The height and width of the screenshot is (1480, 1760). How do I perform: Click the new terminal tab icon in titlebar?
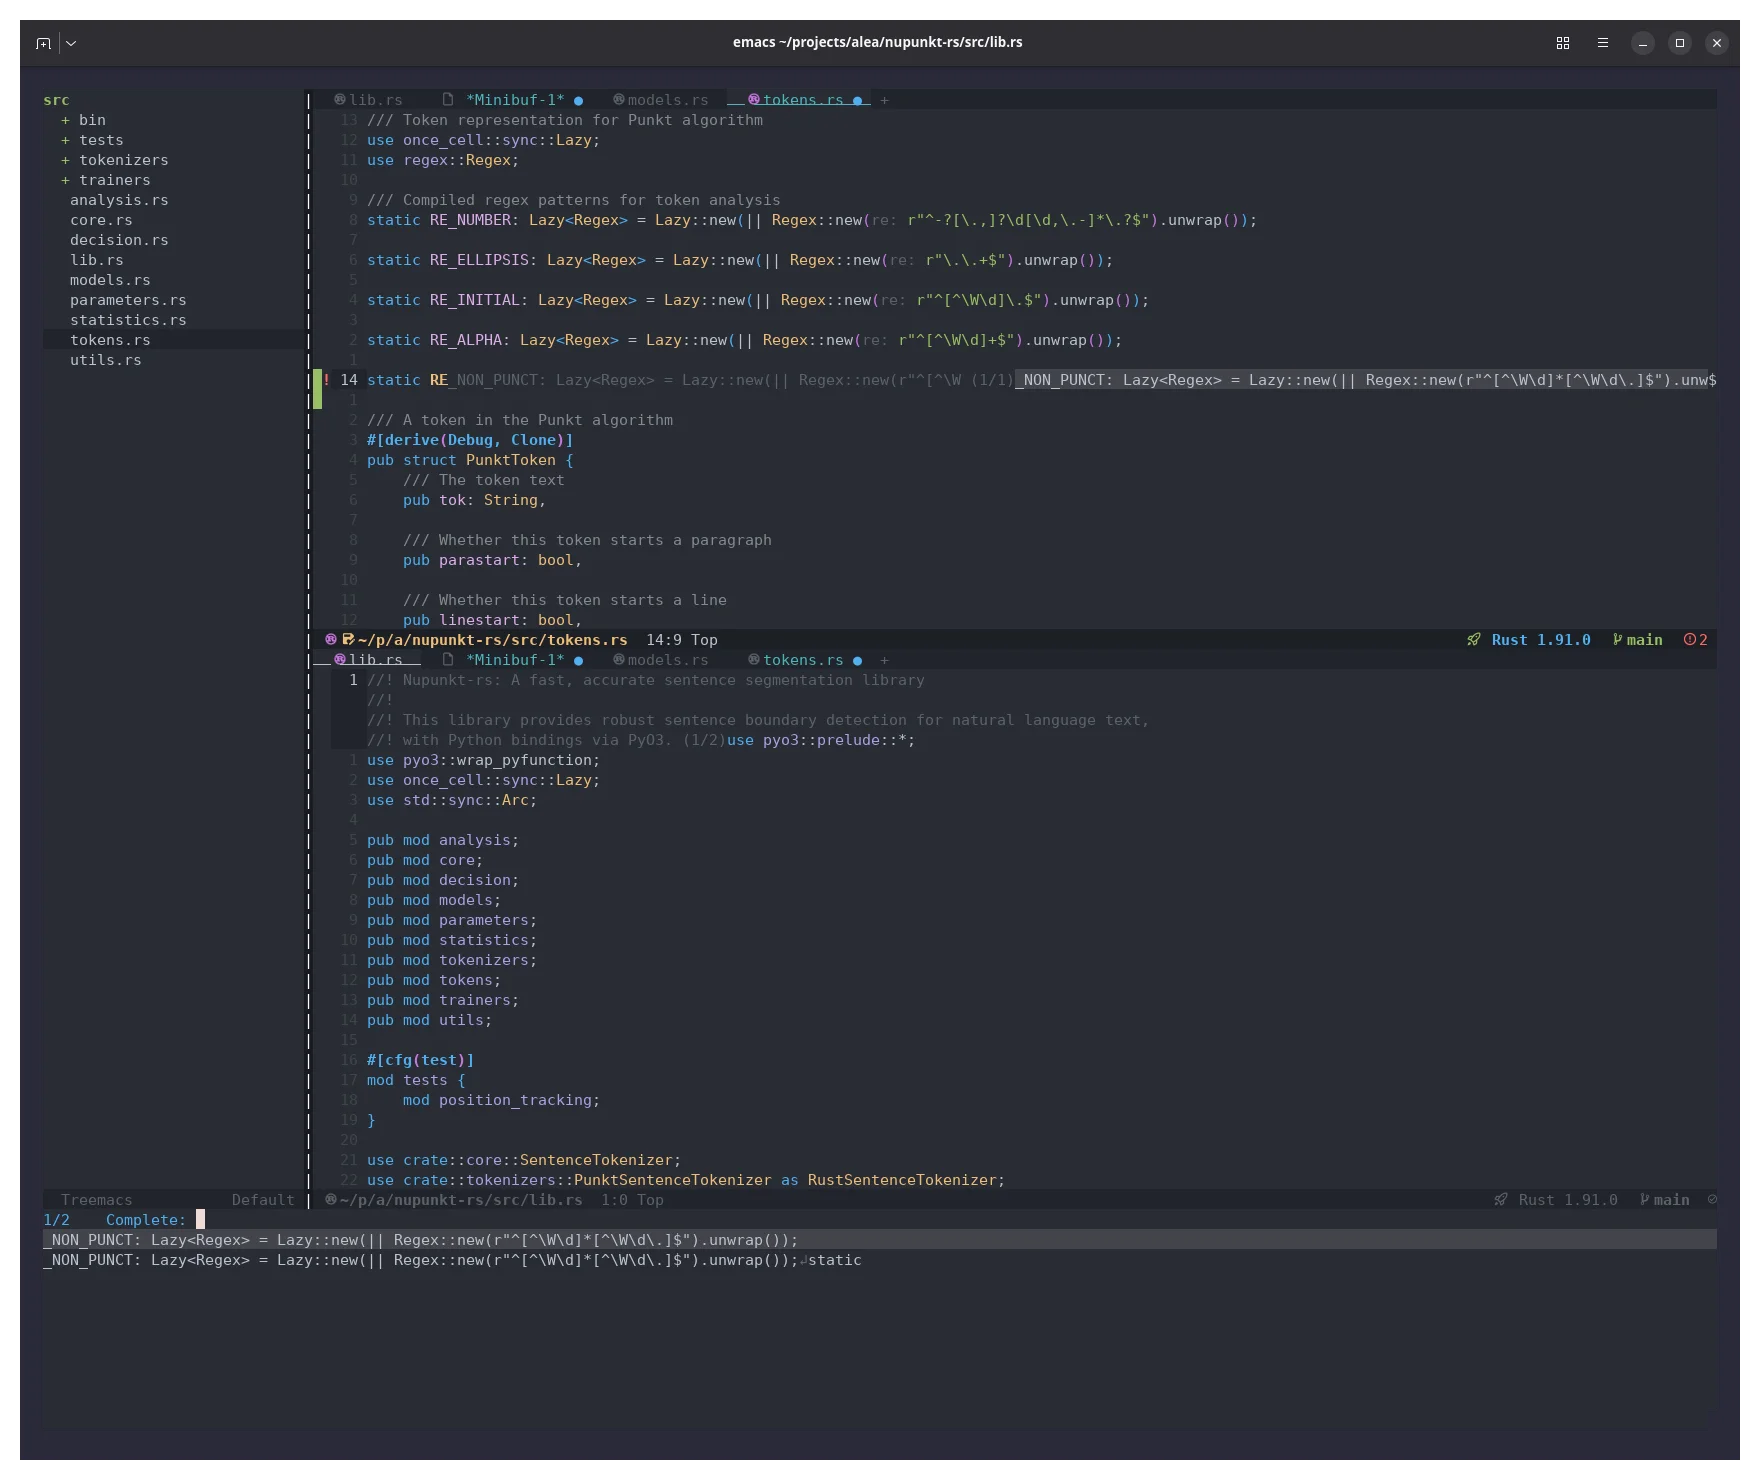click(x=43, y=43)
